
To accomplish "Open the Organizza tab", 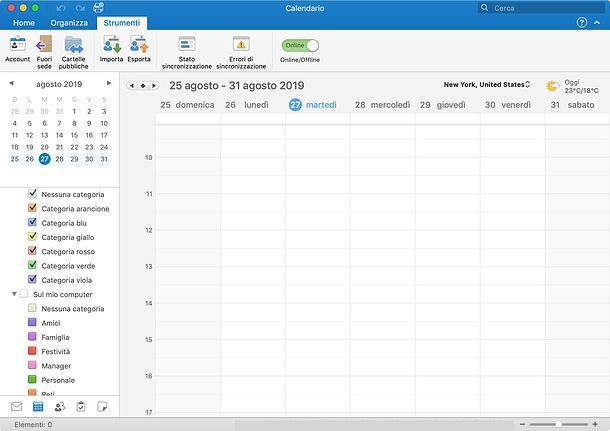I will (x=69, y=23).
